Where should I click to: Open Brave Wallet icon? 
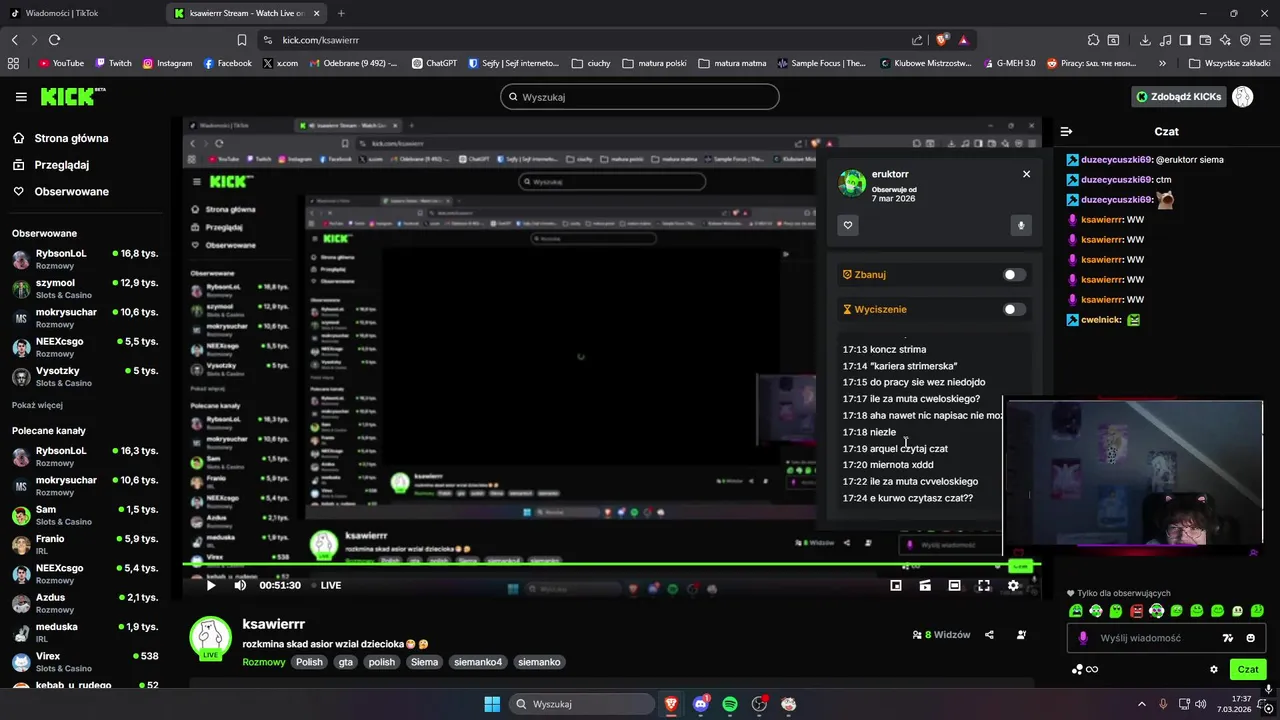[x=1205, y=40]
